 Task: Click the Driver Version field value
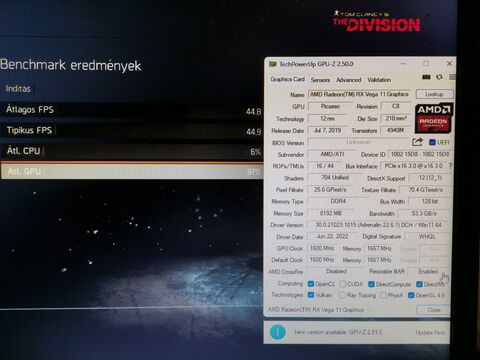[378, 225]
